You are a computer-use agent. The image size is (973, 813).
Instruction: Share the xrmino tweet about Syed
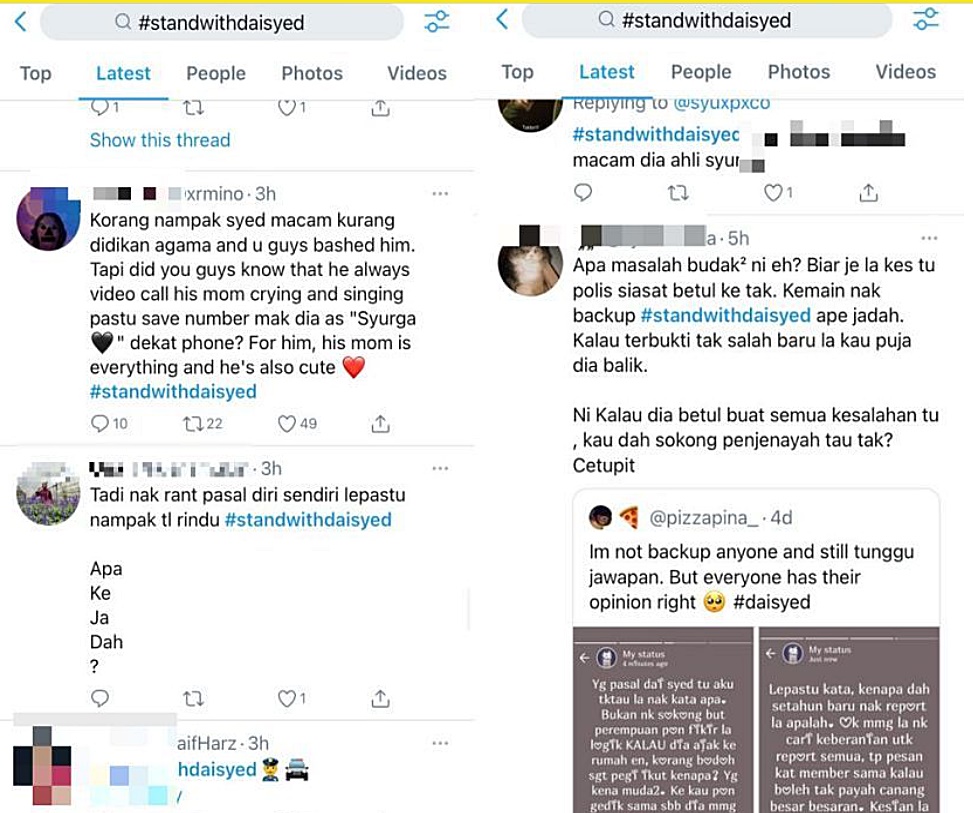[x=380, y=424]
